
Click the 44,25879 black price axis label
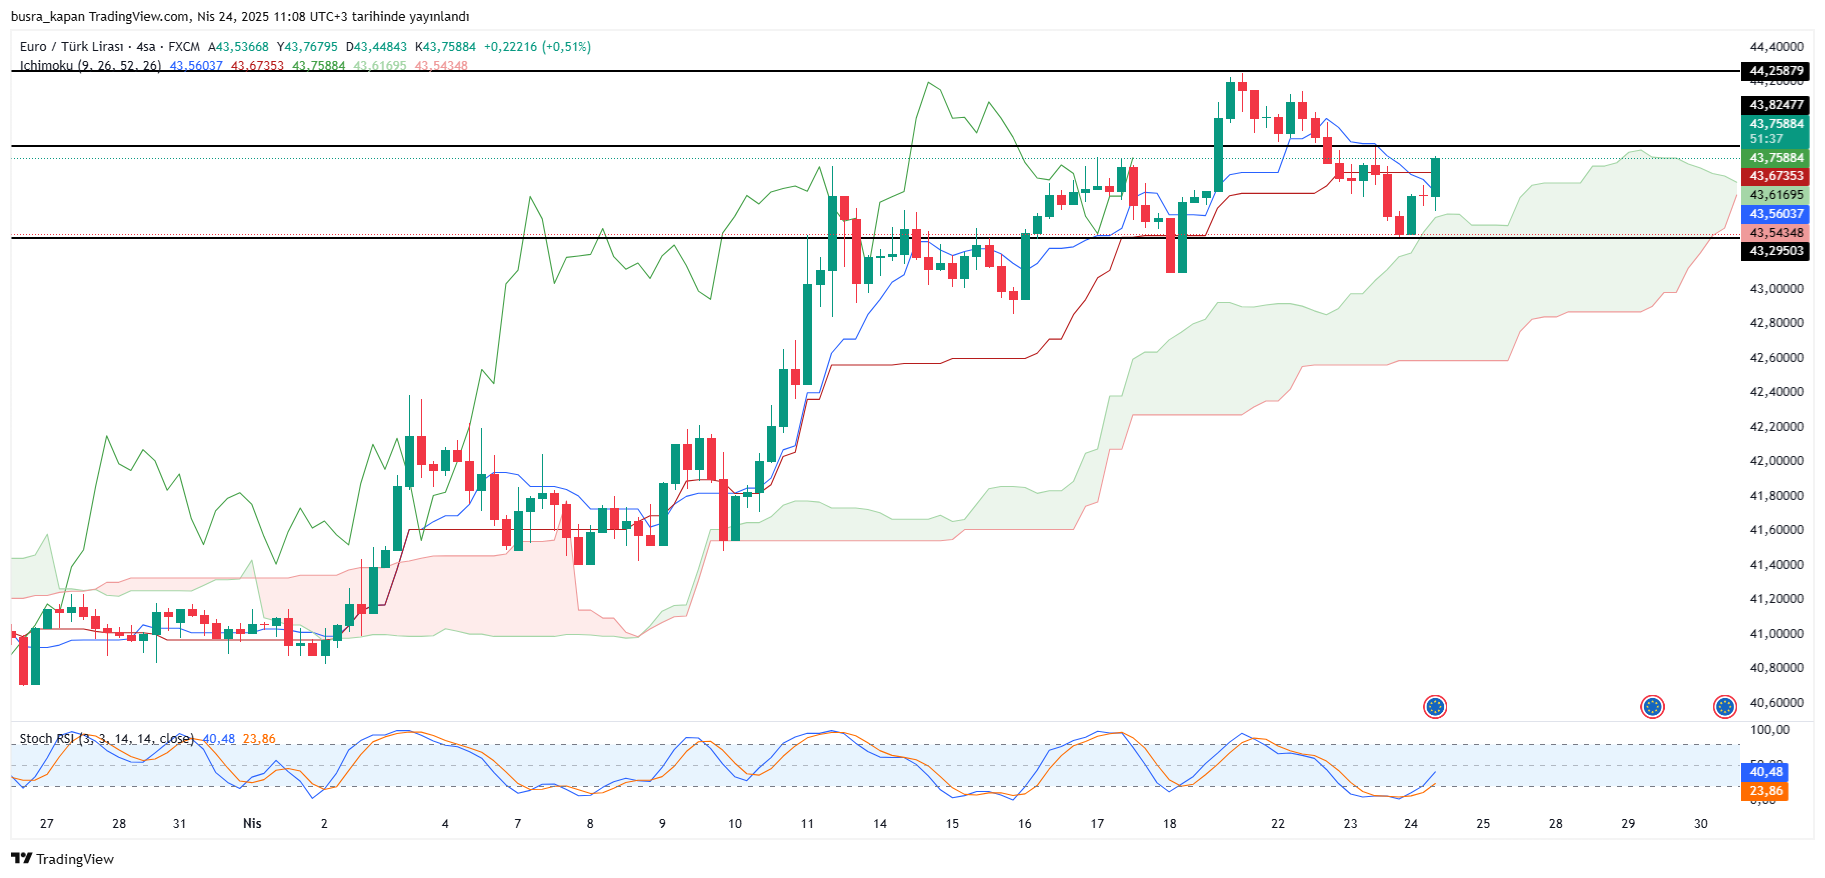click(1776, 71)
